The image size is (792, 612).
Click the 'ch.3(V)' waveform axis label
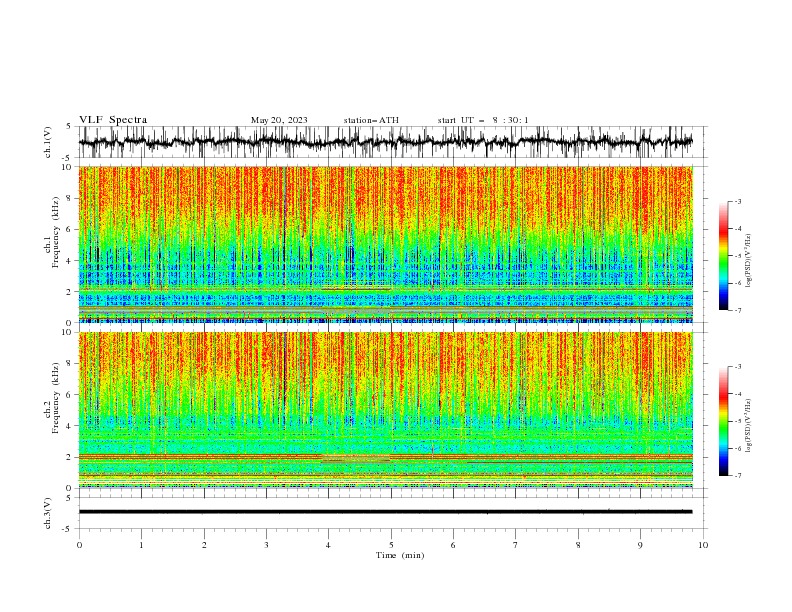(x=48, y=513)
